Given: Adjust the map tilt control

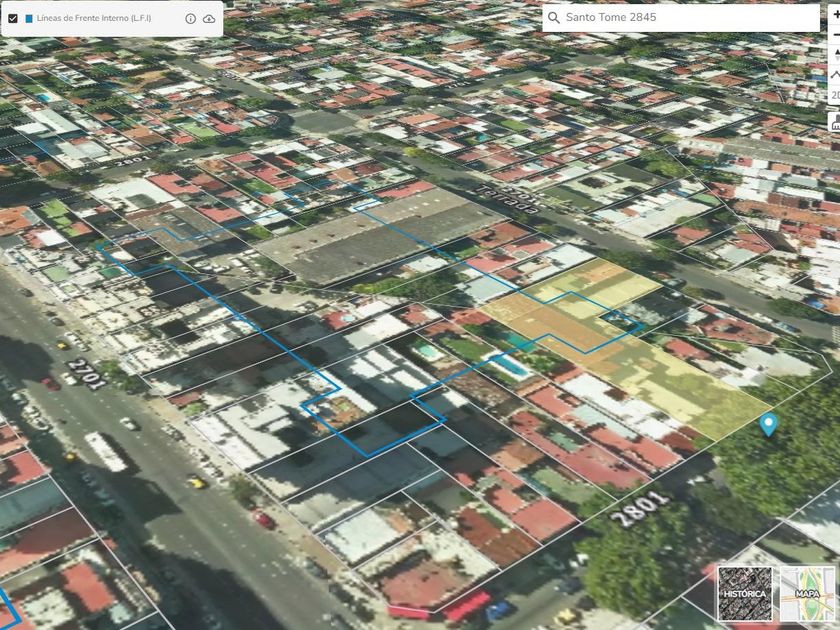Looking at the screenshot, I should tap(836, 75).
